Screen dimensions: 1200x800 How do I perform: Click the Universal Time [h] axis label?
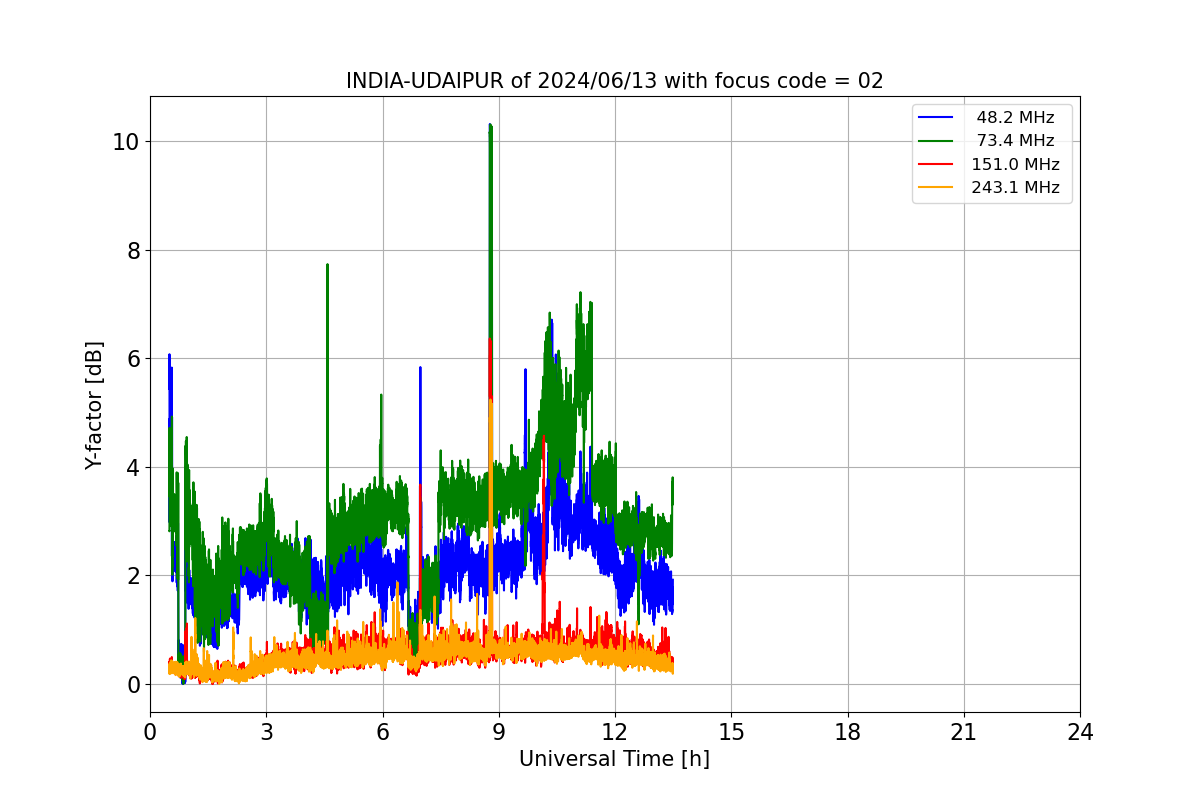614,759
